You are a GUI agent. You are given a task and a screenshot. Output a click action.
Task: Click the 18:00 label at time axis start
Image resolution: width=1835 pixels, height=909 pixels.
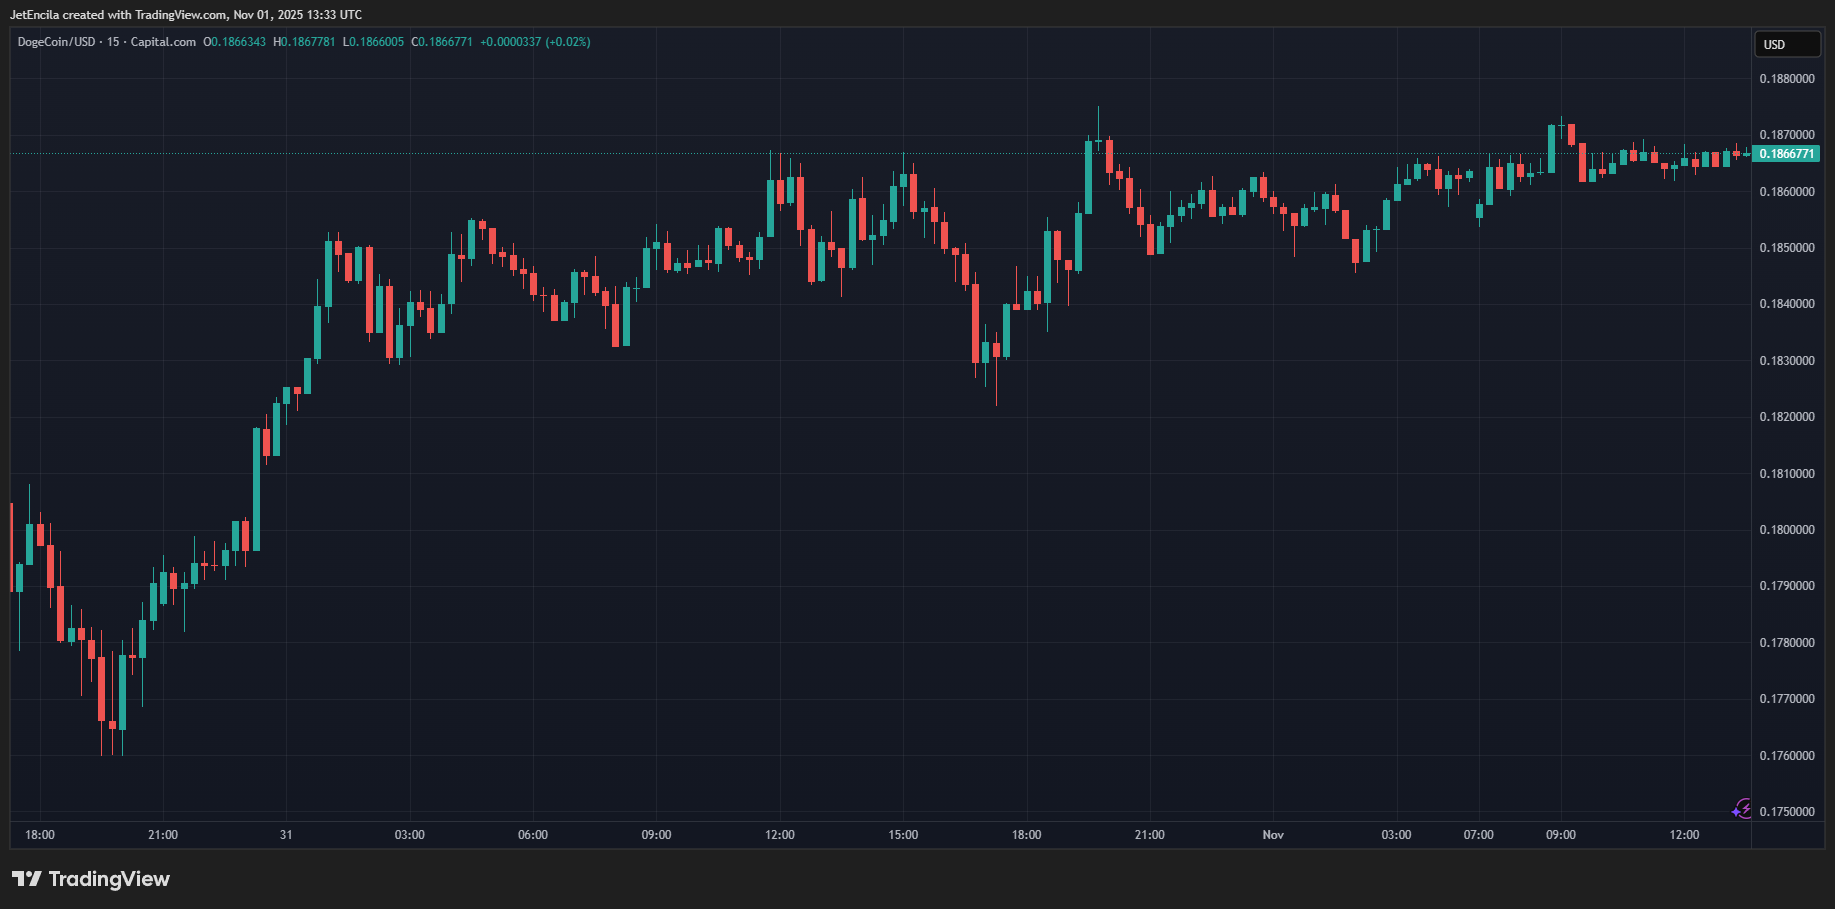point(40,835)
